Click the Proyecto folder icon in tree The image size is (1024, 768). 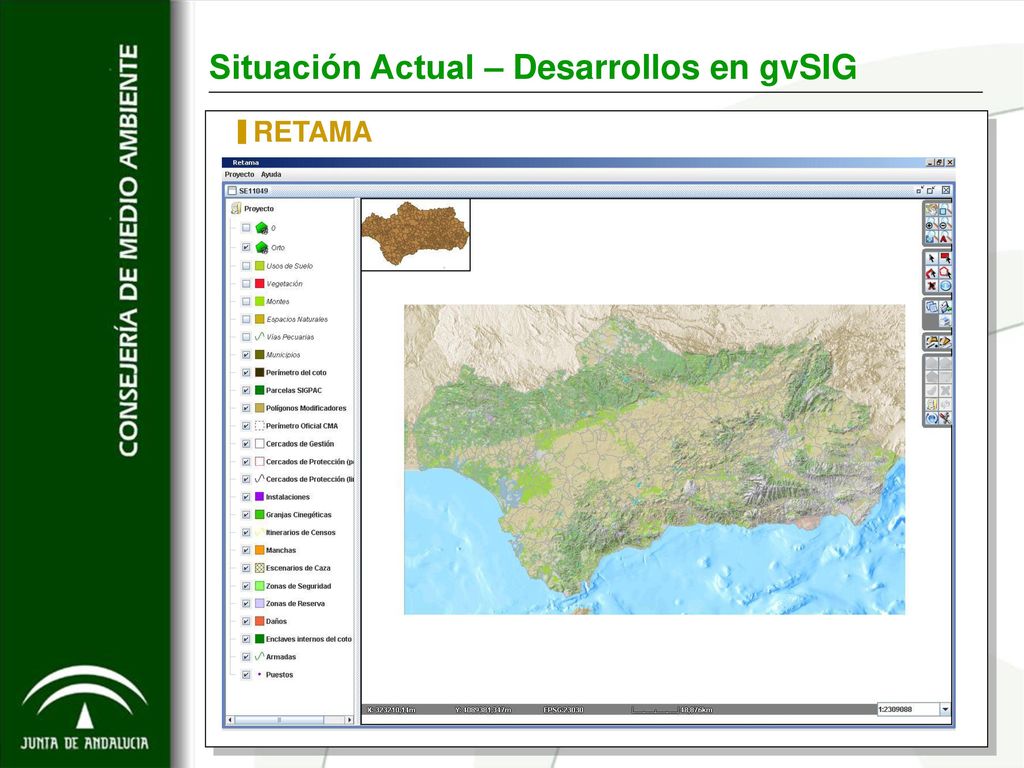[236, 208]
